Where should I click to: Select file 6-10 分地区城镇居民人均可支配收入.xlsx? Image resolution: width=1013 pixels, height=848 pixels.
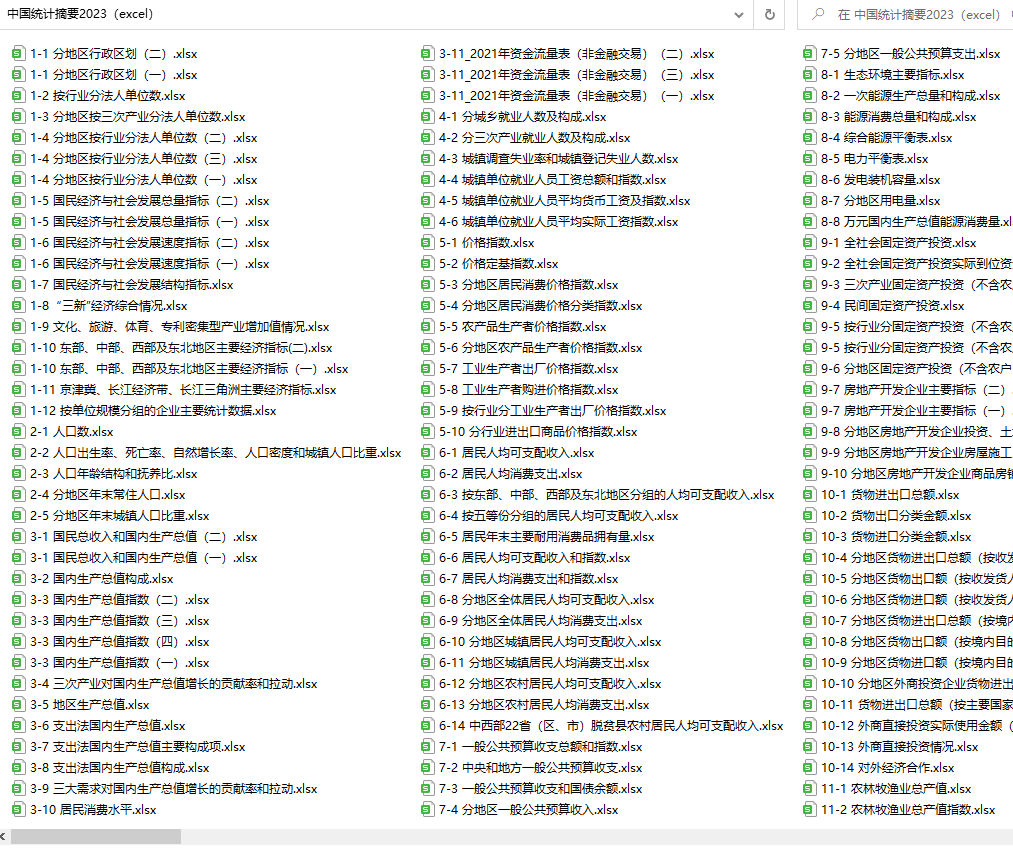coord(541,641)
